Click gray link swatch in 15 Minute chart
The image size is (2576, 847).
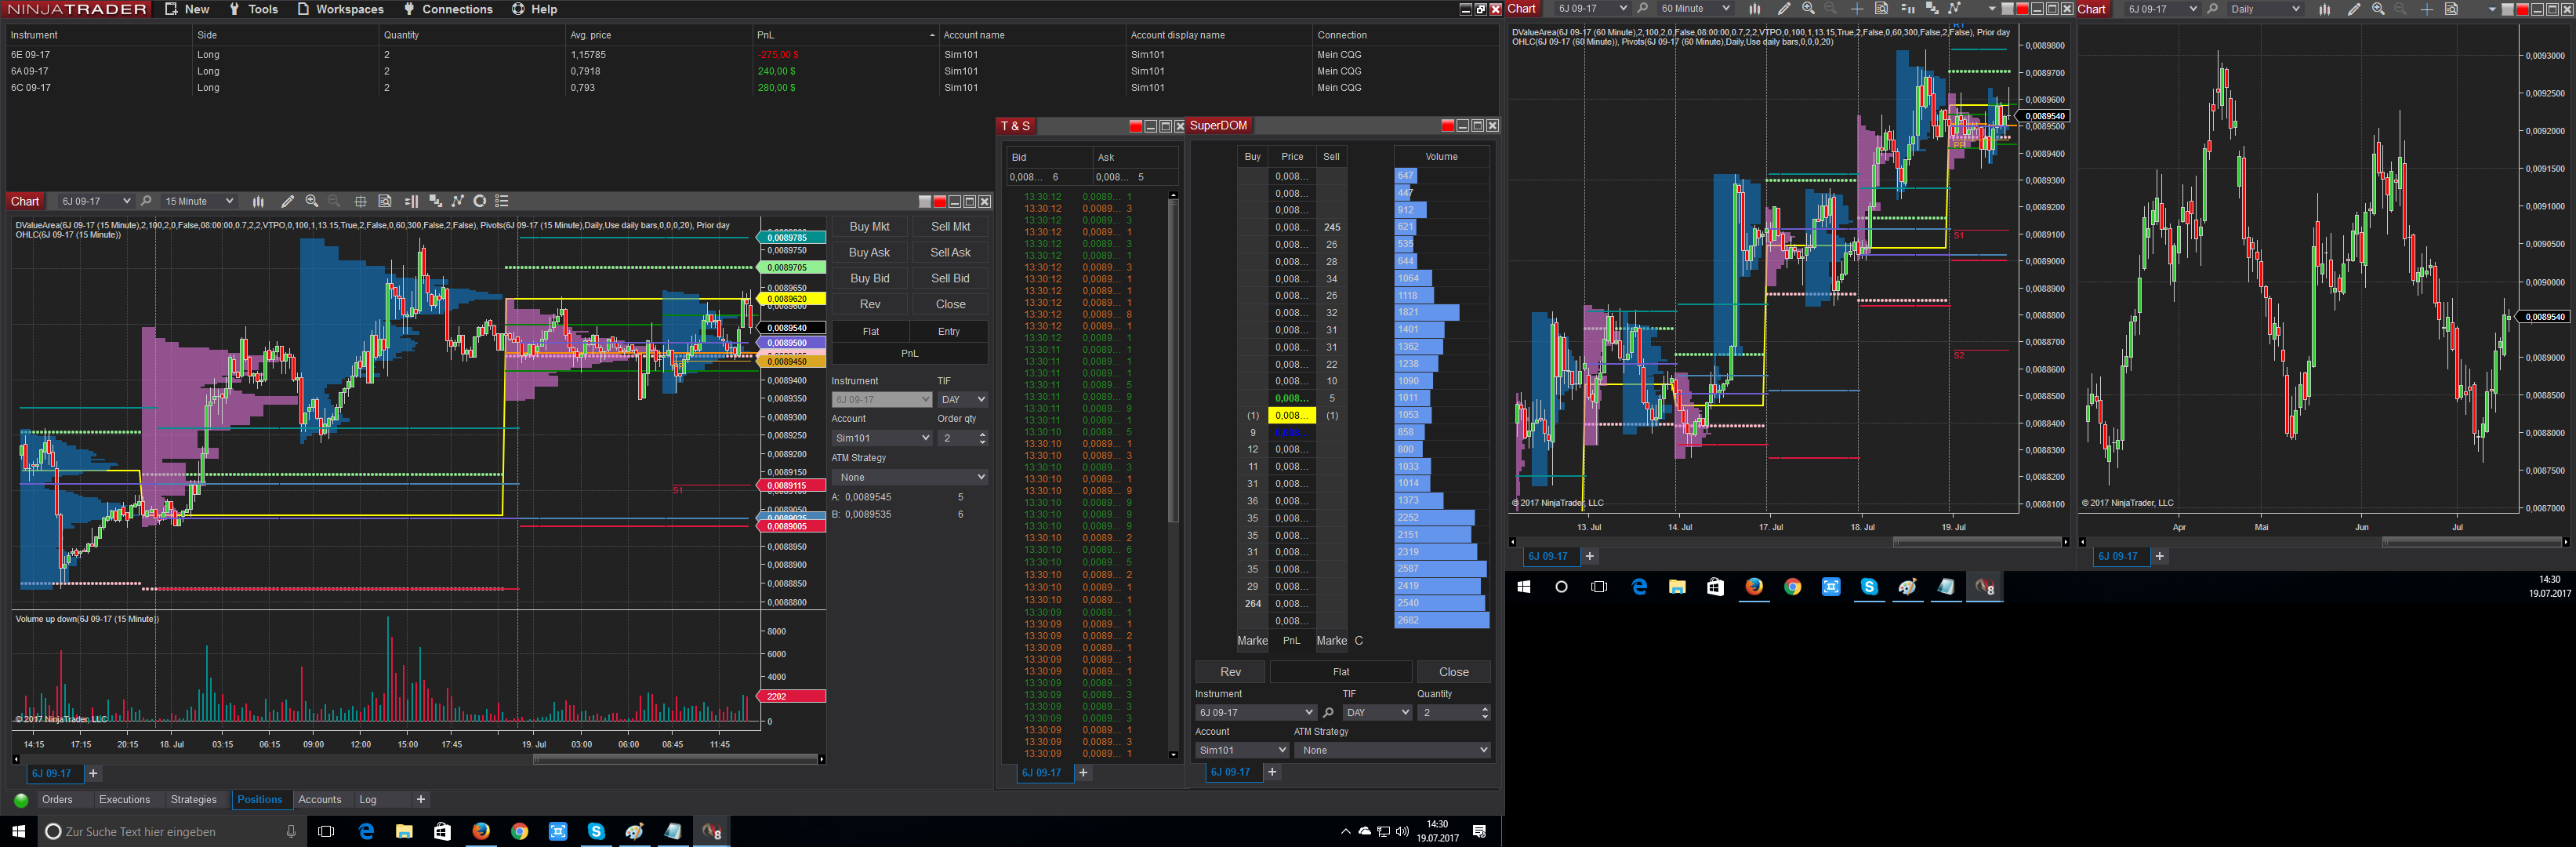[x=925, y=201]
